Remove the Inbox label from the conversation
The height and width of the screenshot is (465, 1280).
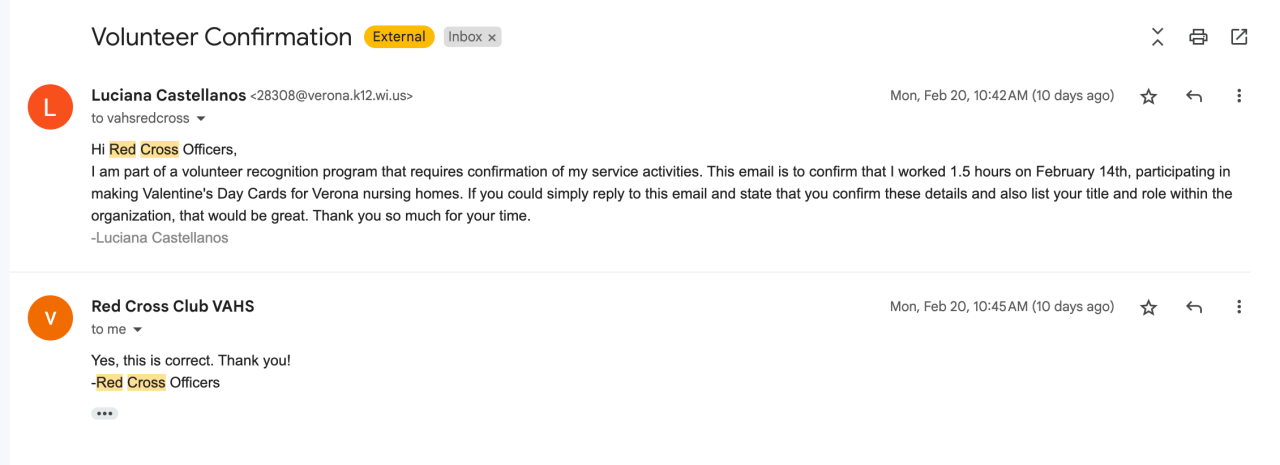click(492, 37)
